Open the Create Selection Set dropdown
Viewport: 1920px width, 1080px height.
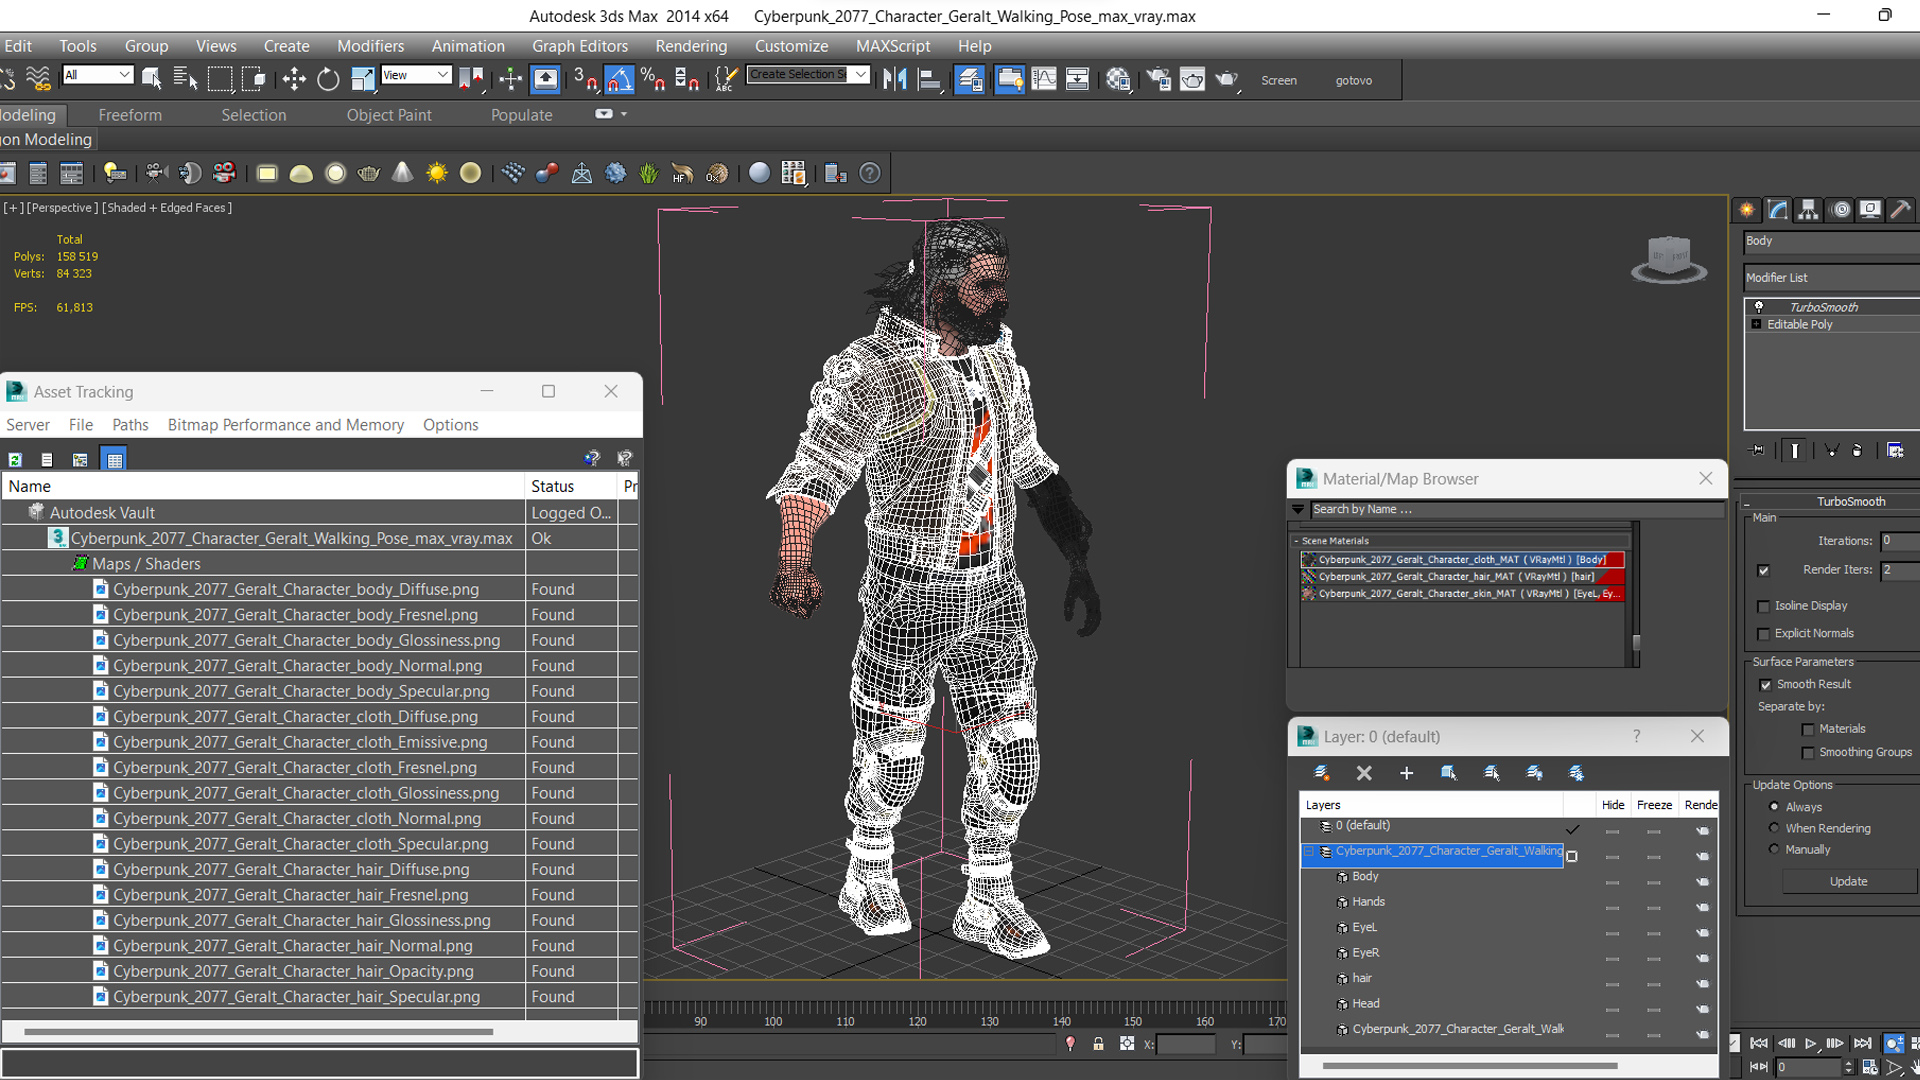pos(808,75)
